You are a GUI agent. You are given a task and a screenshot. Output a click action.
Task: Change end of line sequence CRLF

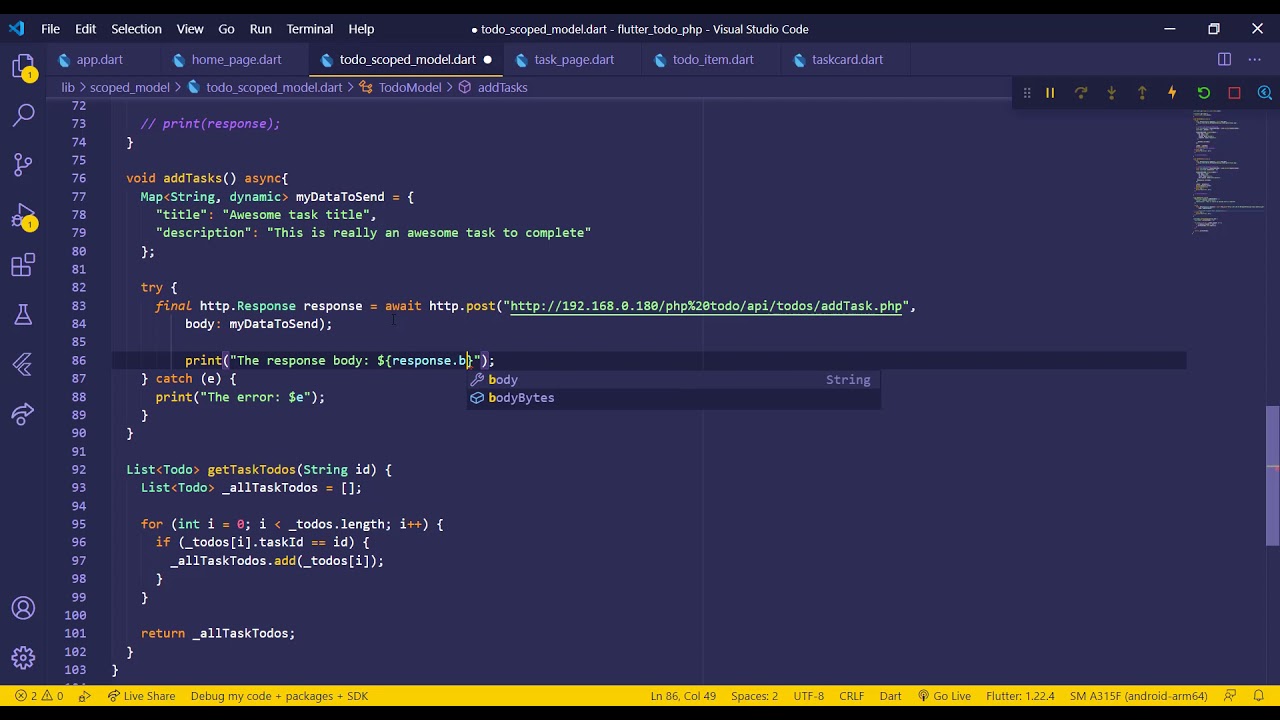(852, 696)
